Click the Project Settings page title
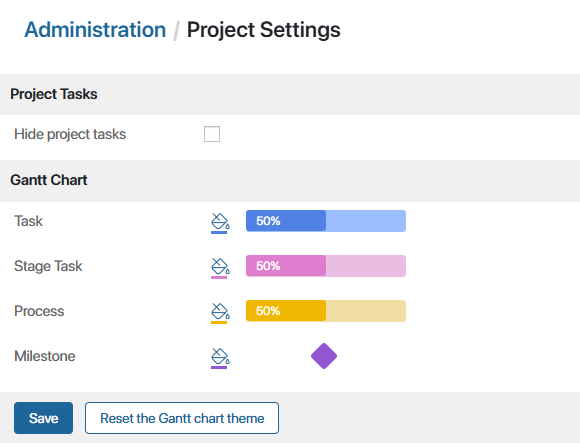This screenshot has width=580, height=443. click(x=263, y=30)
